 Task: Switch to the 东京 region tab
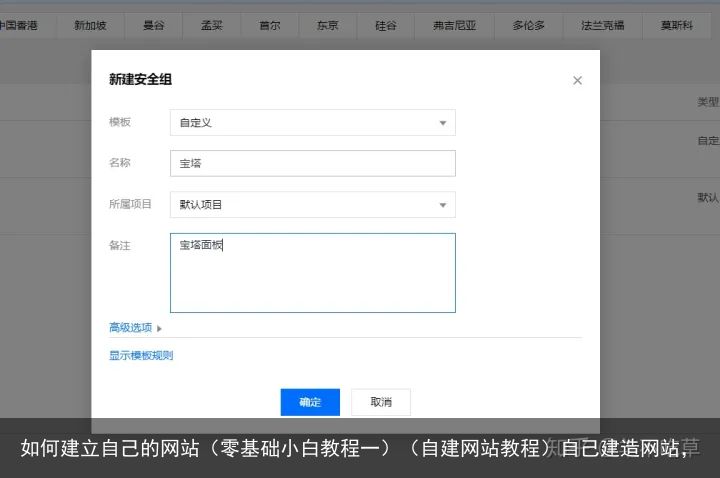coord(327,26)
